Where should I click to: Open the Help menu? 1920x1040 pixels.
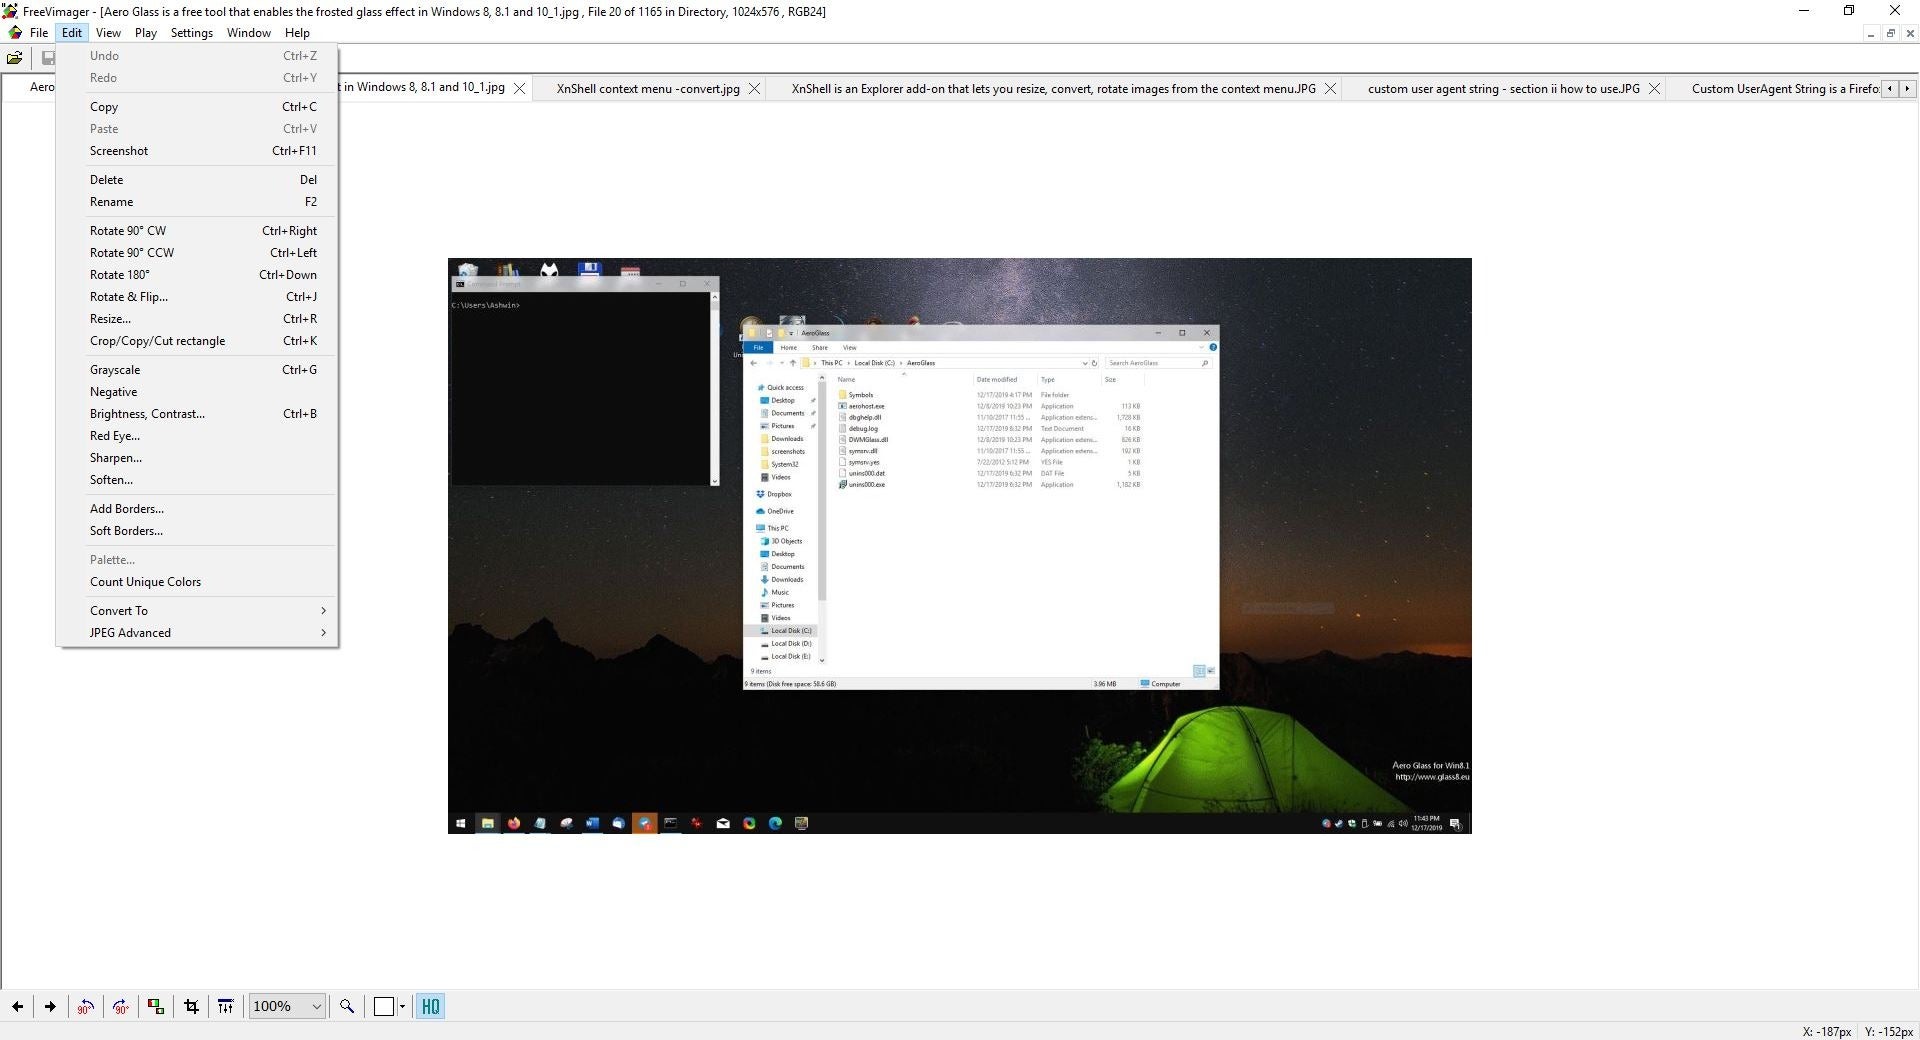pos(297,32)
